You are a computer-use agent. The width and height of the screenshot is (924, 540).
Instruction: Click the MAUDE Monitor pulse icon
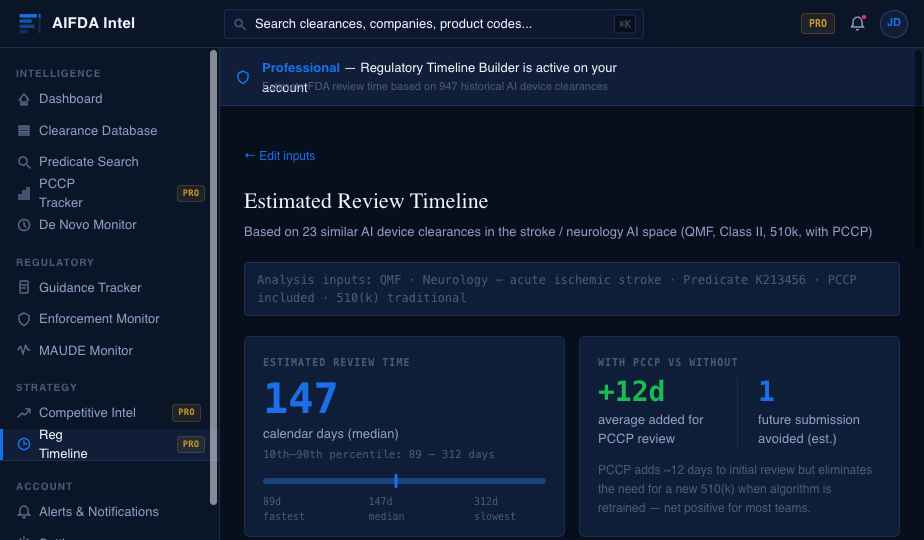(24, 350)
